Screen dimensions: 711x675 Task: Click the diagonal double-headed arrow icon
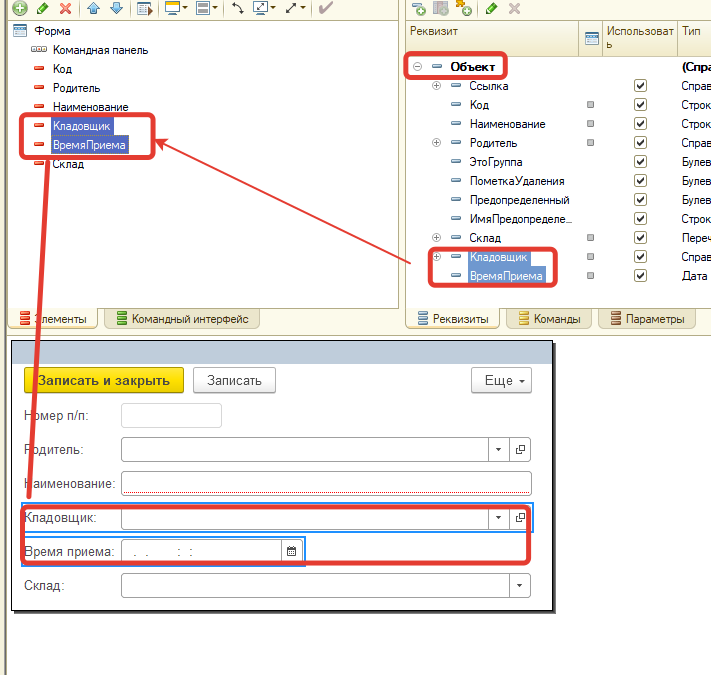click(x=291, y=8)
